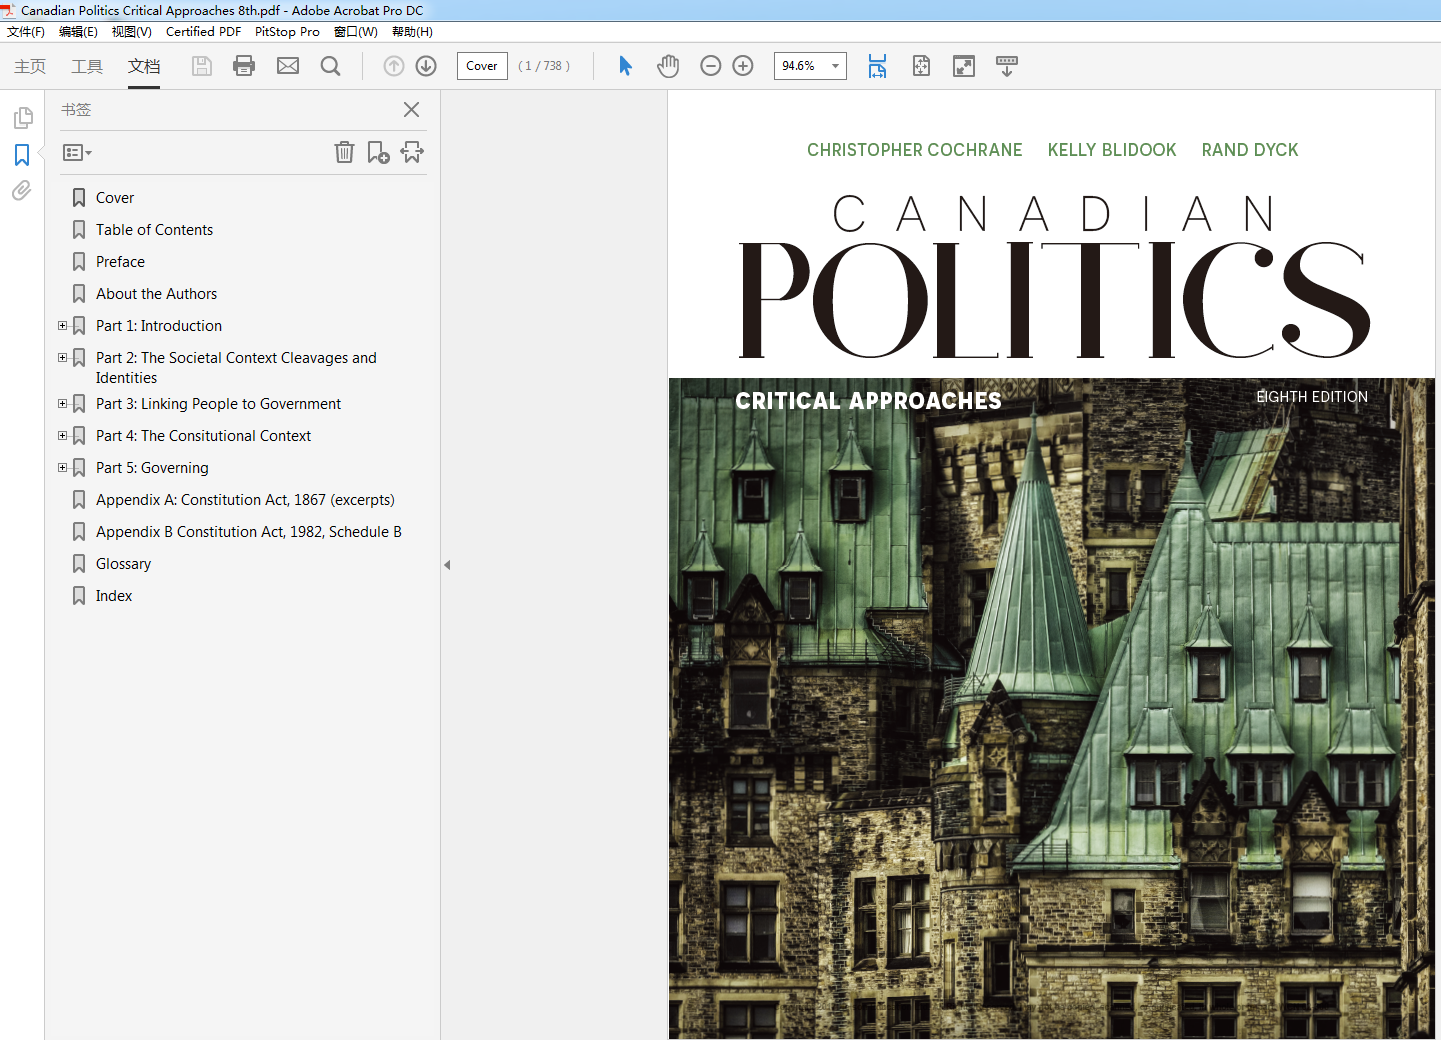Open Appendix A Constitution Act 1867 bookmark
Viewport: 1441px width, 1040px height.
(245, 500)
